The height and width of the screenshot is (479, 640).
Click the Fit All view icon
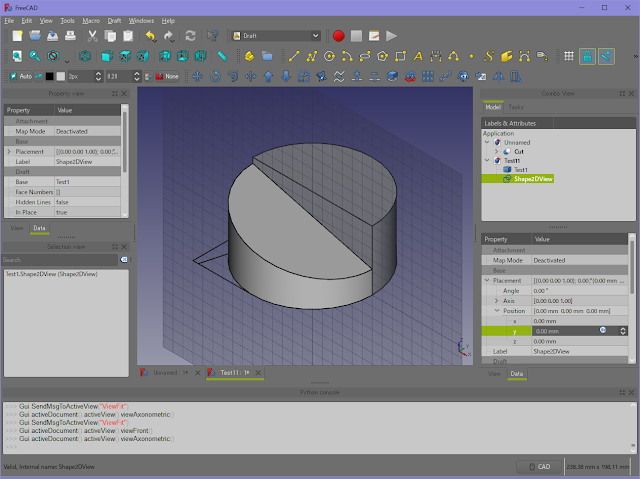click(x=15, y=56)
